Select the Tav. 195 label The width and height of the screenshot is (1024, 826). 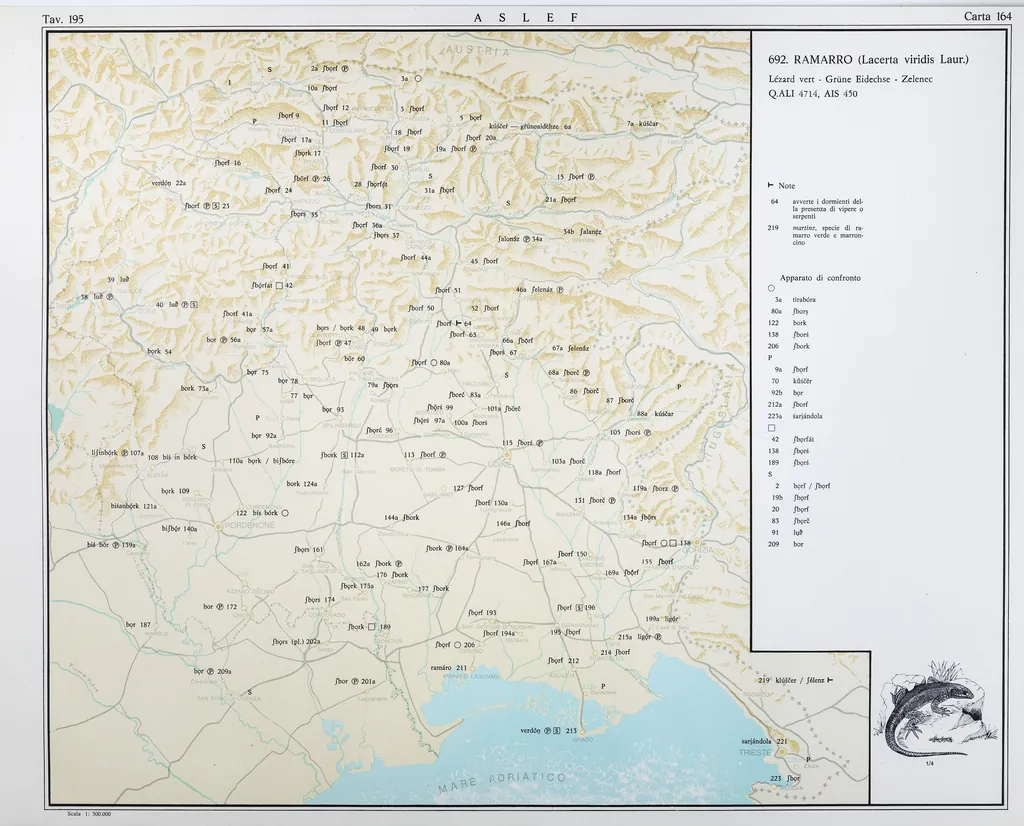[63, 17]
